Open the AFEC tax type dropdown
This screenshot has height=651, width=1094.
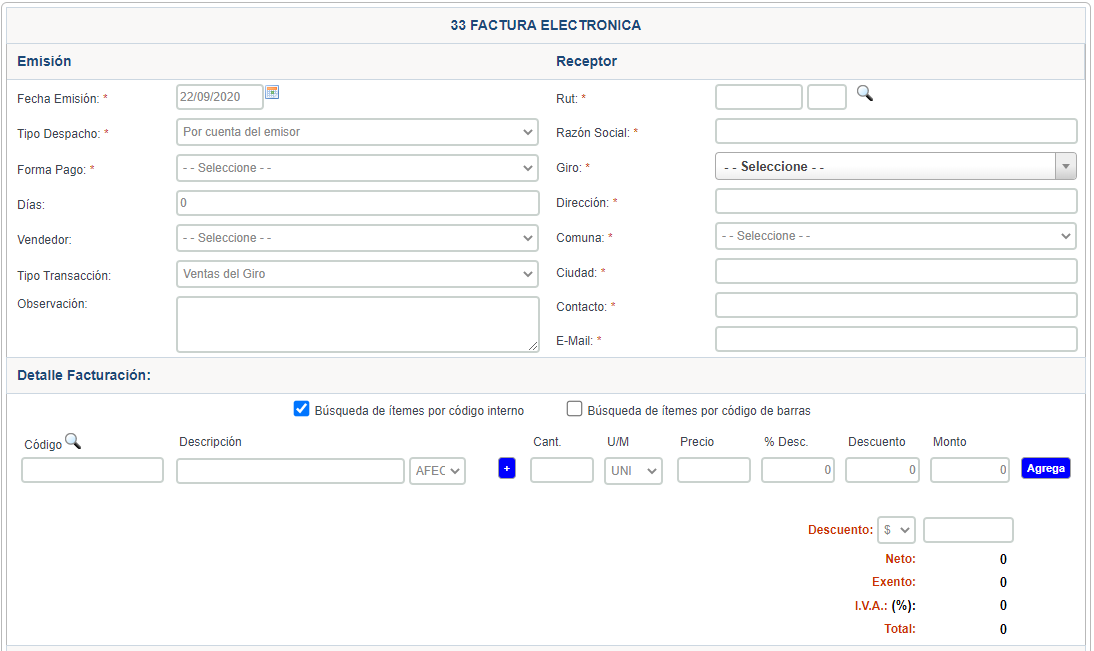tap(437, 471)
